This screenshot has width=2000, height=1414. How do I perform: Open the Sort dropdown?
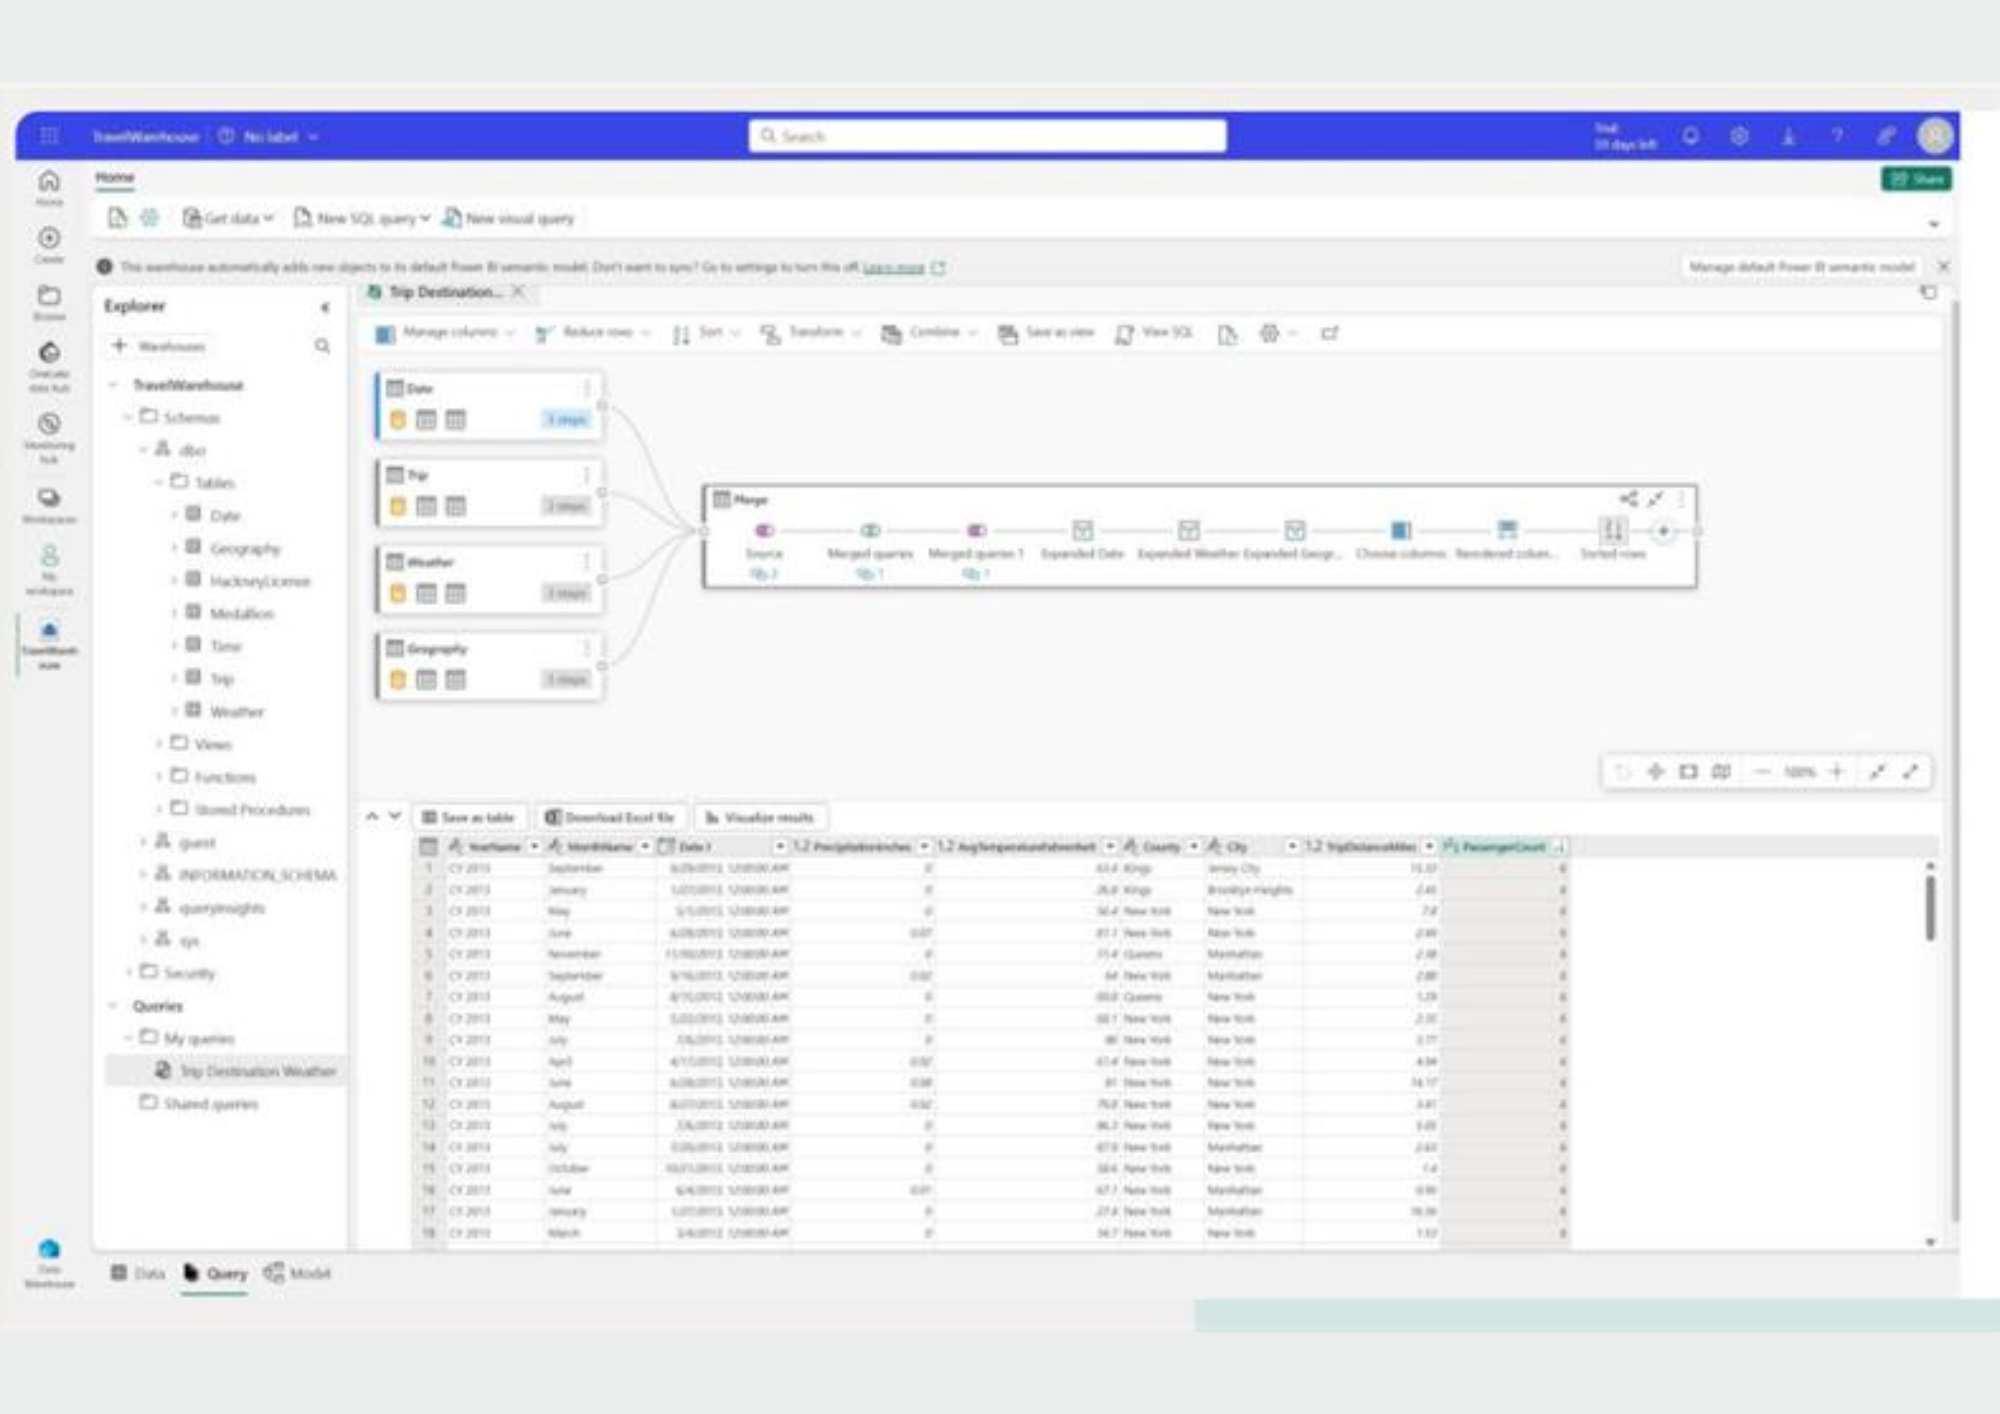click(x=706, y=333)
